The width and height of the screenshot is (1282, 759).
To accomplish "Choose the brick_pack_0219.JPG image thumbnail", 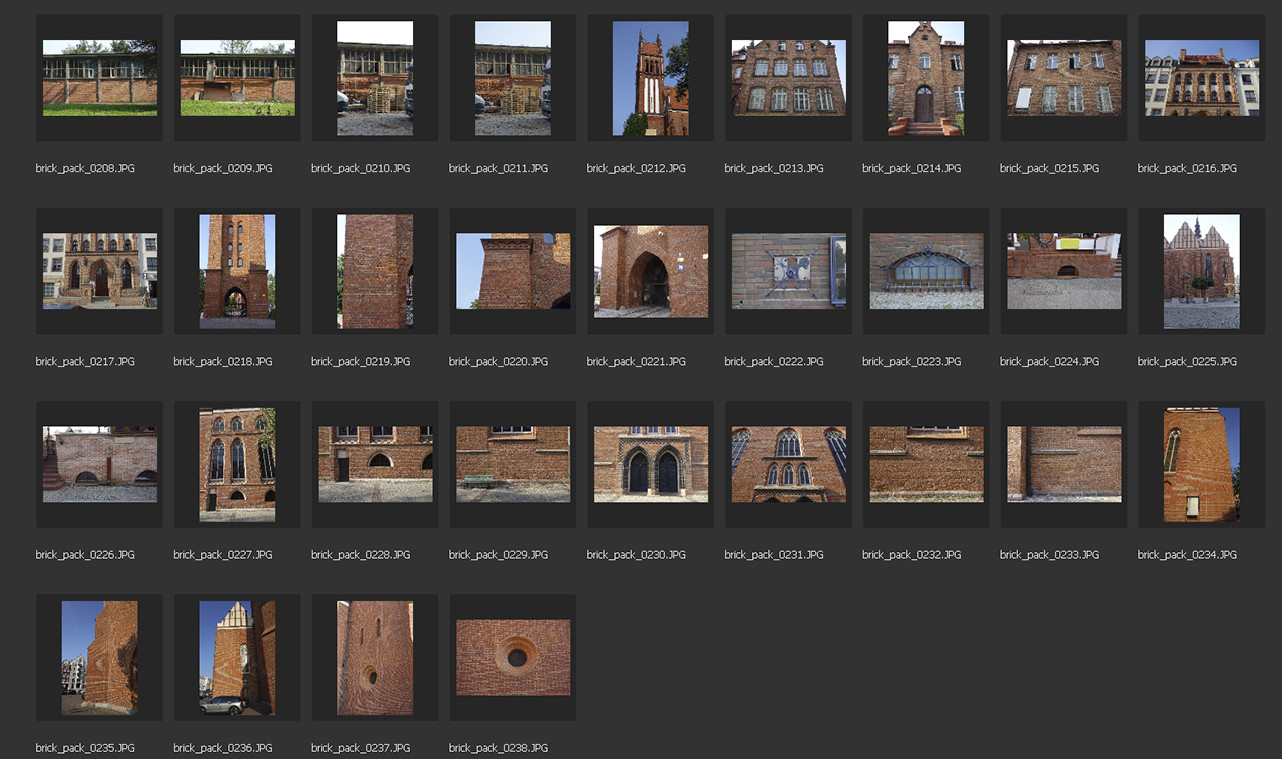I will coord(375,271).
